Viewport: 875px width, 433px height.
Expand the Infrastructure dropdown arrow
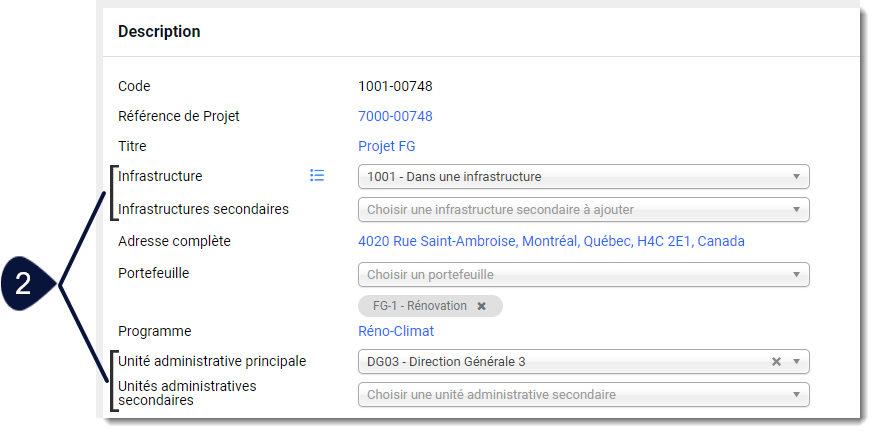pyautogui.click(x=796, y=177)
